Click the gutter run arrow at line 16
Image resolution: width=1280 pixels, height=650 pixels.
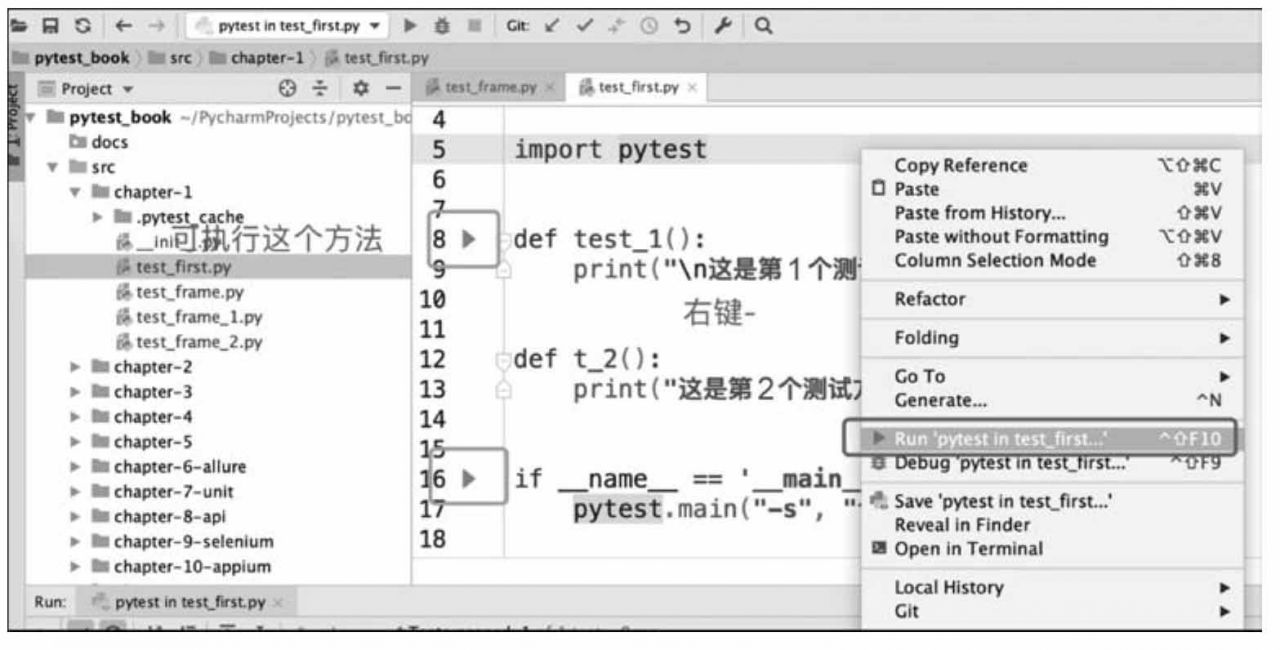(x=468, y=479)
